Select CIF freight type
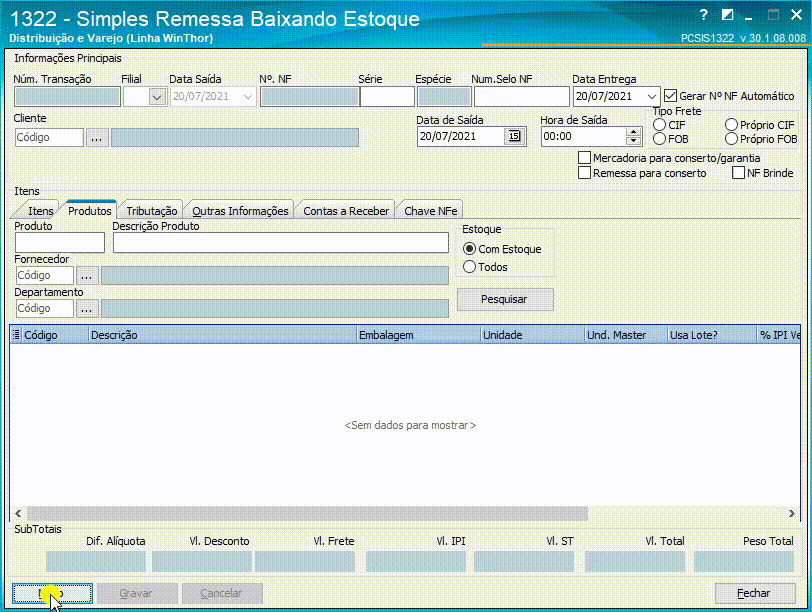812x612 pixels. pos(659,125)
